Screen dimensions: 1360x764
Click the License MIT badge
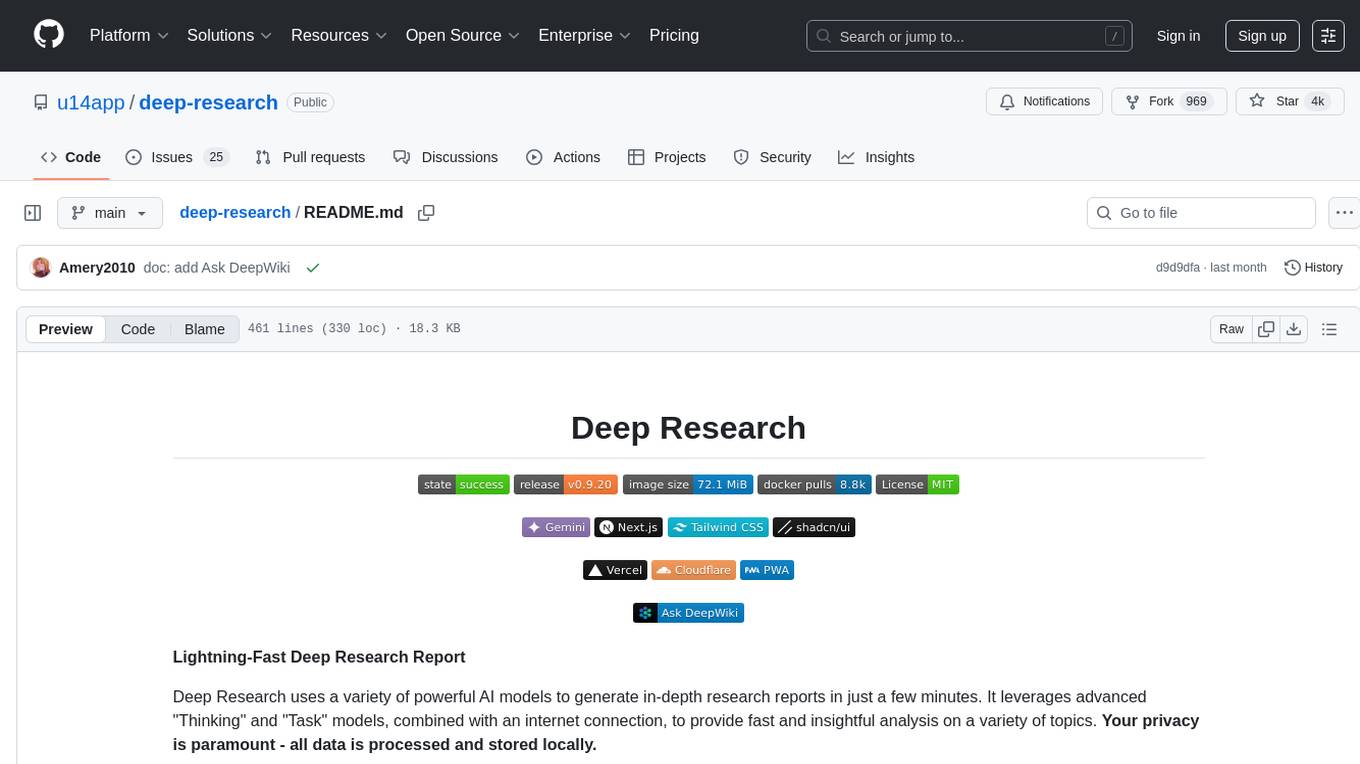[x=917, y=484]
